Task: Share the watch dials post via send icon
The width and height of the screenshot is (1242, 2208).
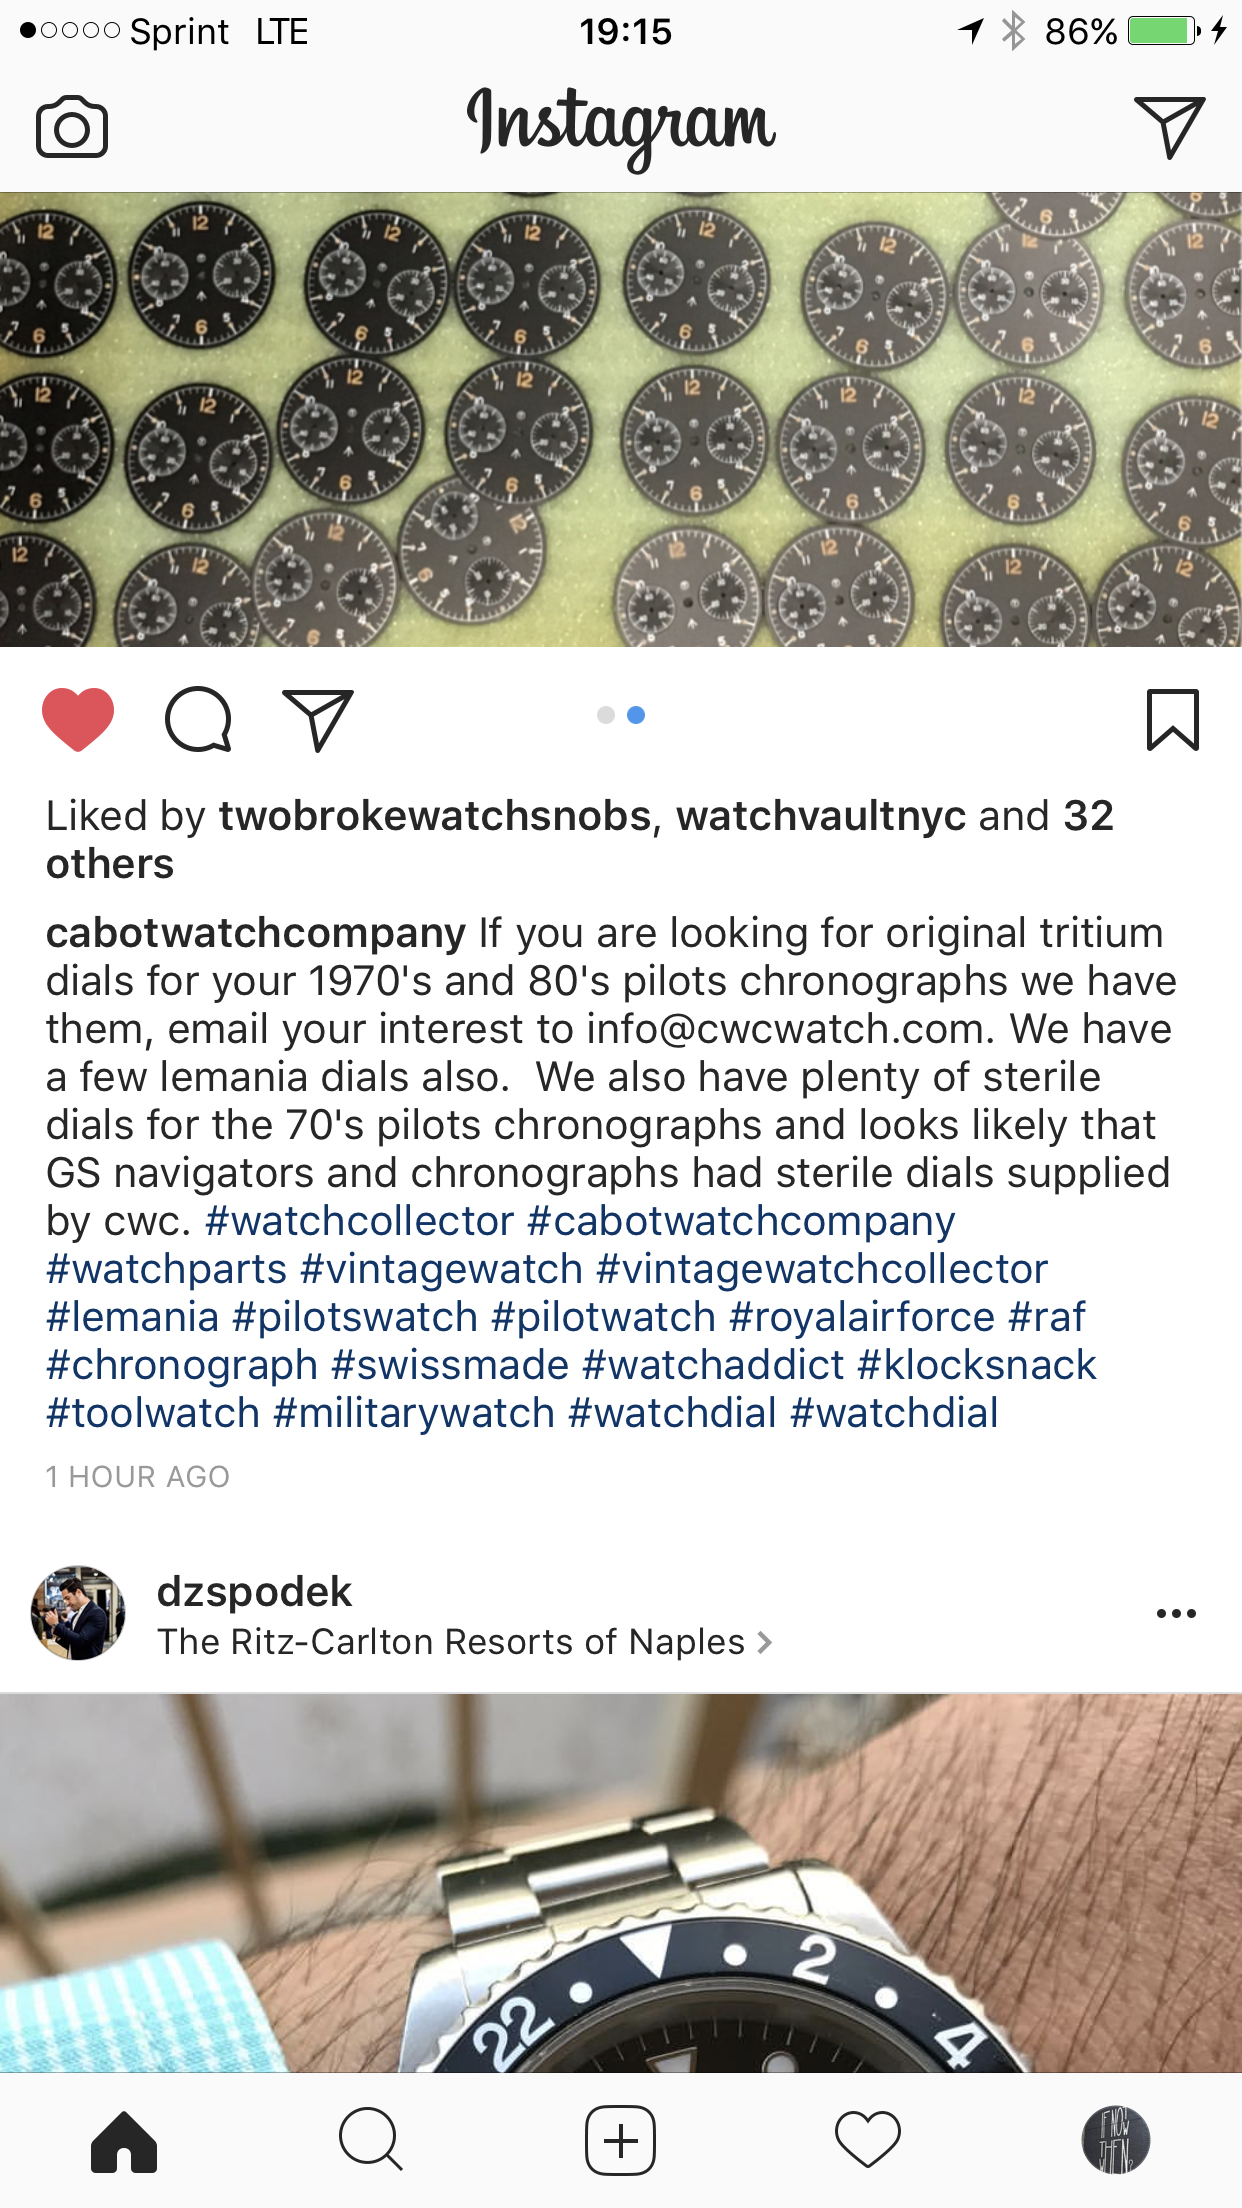Action: [x=319, y=719]
